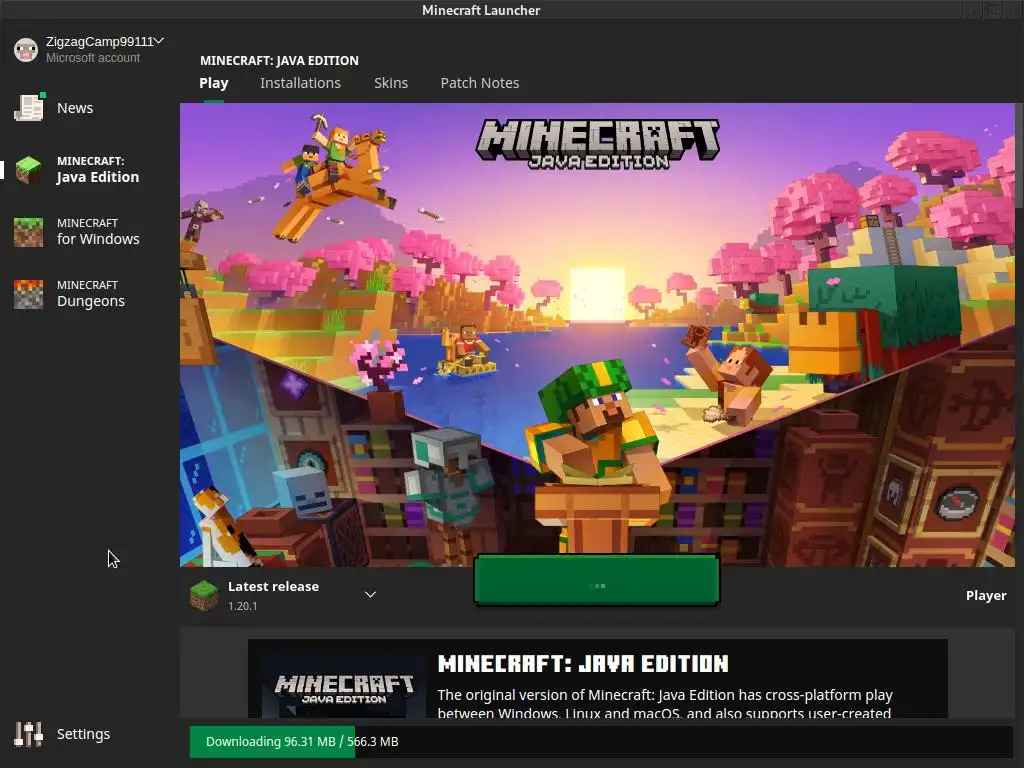Viewport: 1024px width, 768px height.
Task: Open Settings via the sliders icon
Action: click(x=29, y=734)
